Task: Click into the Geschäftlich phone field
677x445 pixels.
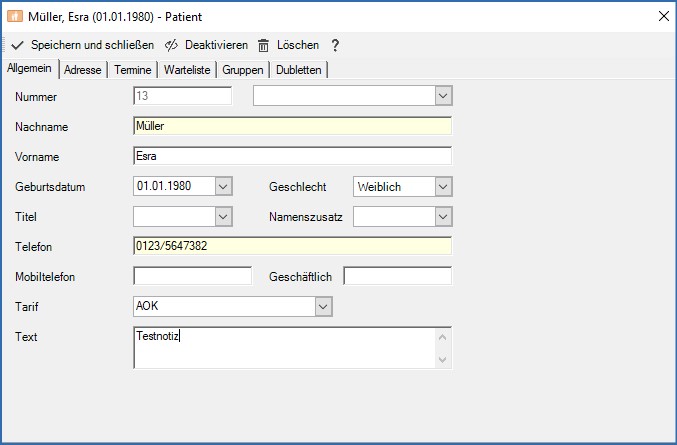Action: (x=398, y=276)
